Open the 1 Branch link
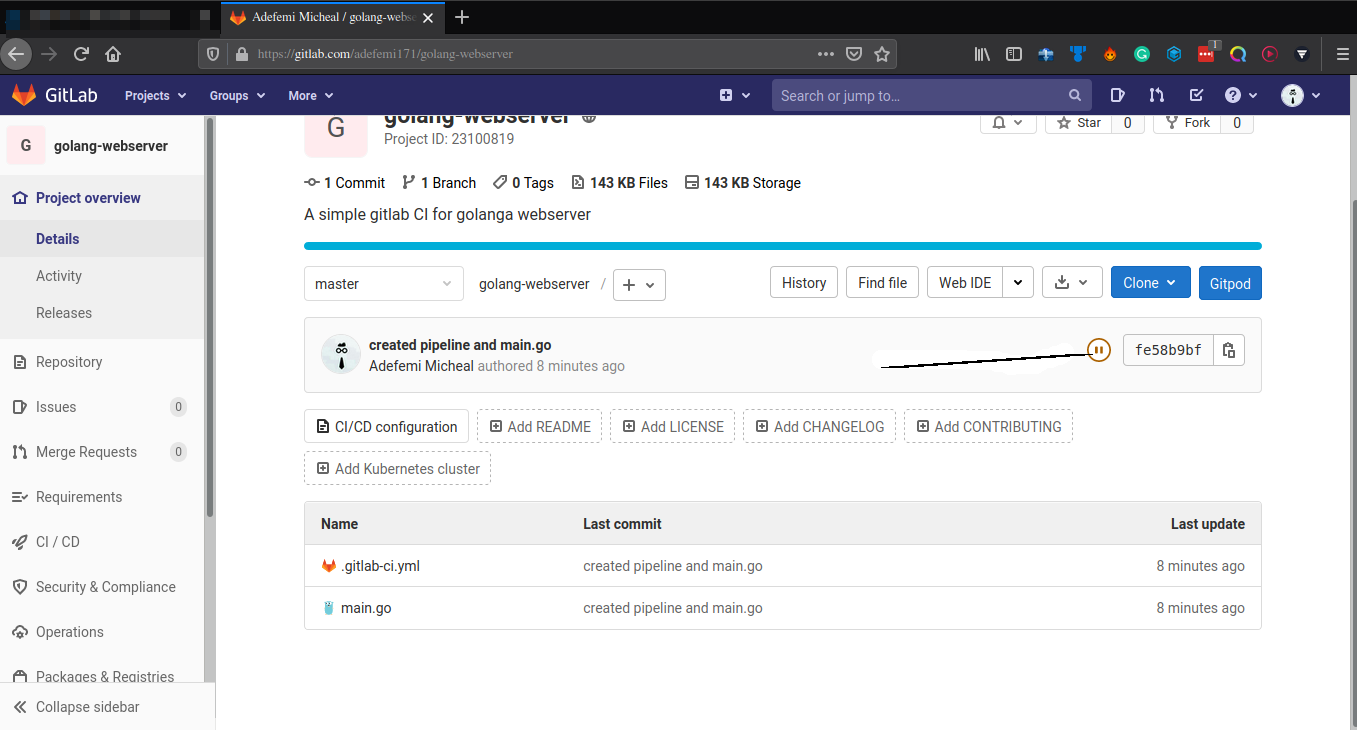Viewport: 1357px width, 730px height. click(x=439, y=183)
